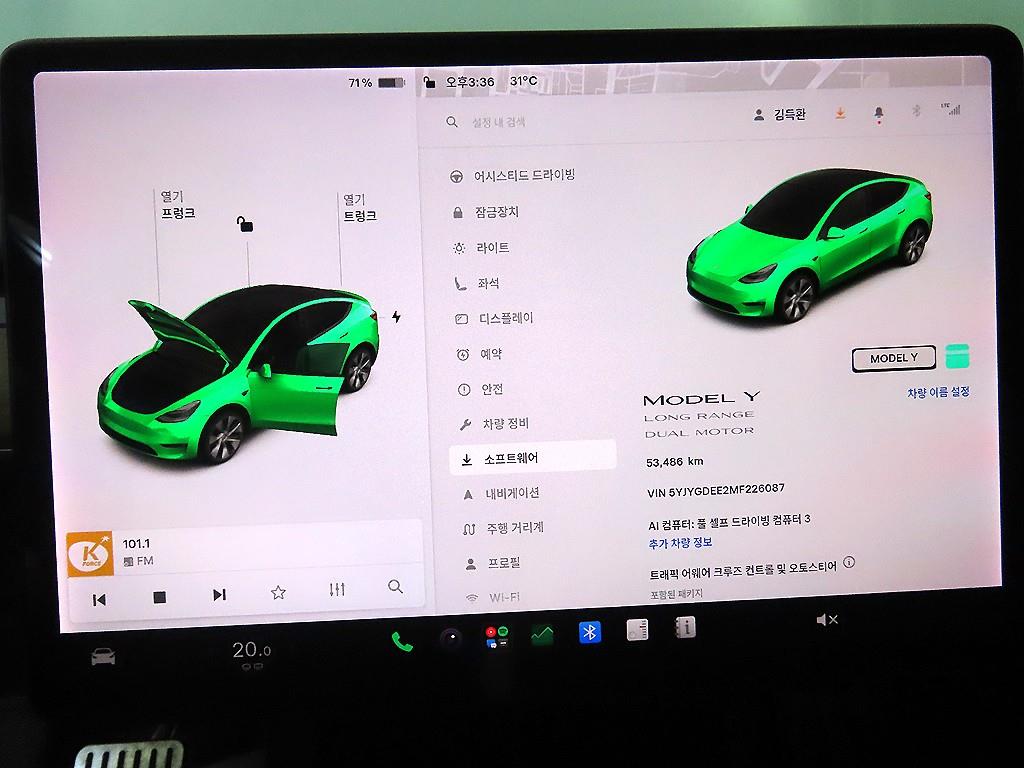Skip to next radio station

point(219,594)
